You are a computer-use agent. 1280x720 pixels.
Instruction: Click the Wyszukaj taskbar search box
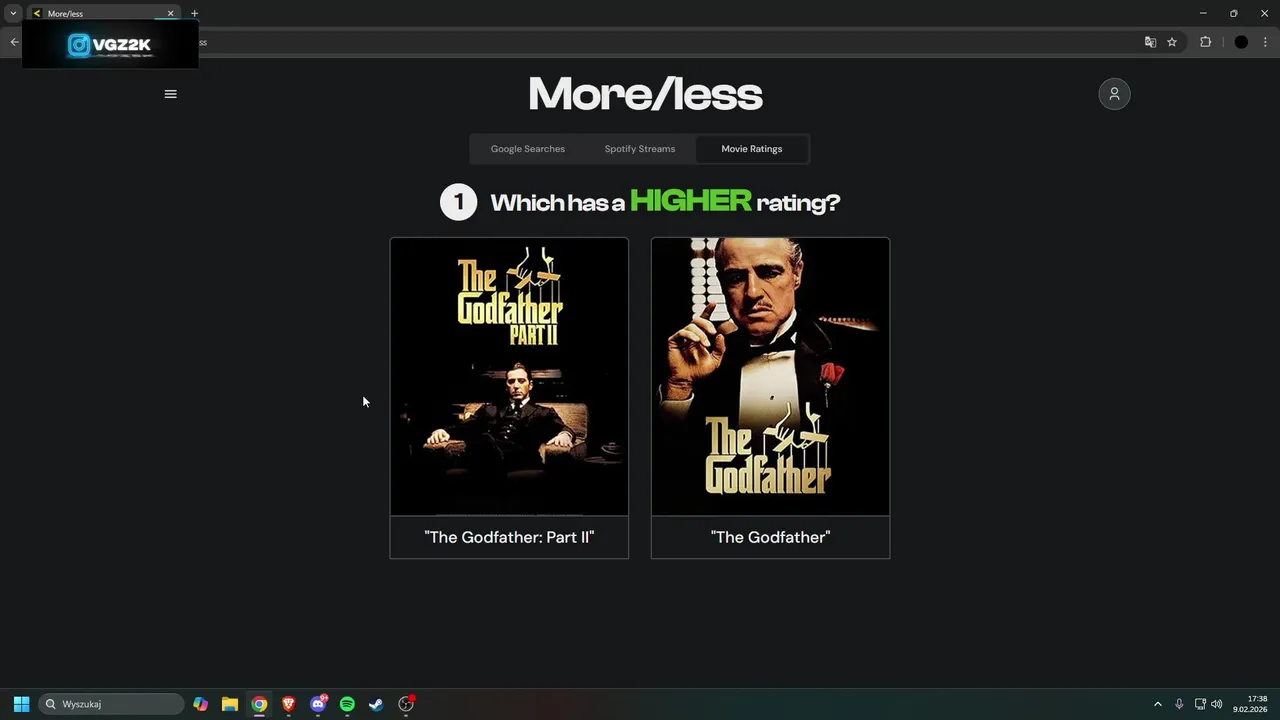click(111, 704)
